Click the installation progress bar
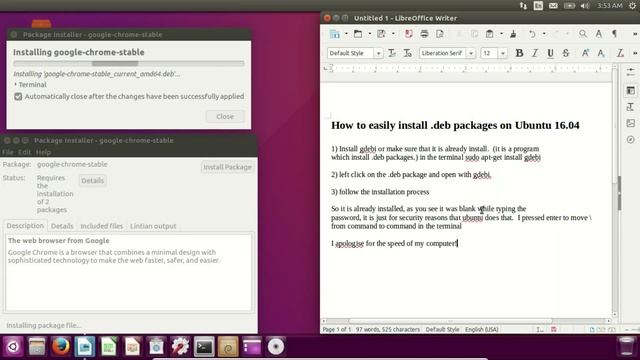Screen dimensions: 640x360 129,63
